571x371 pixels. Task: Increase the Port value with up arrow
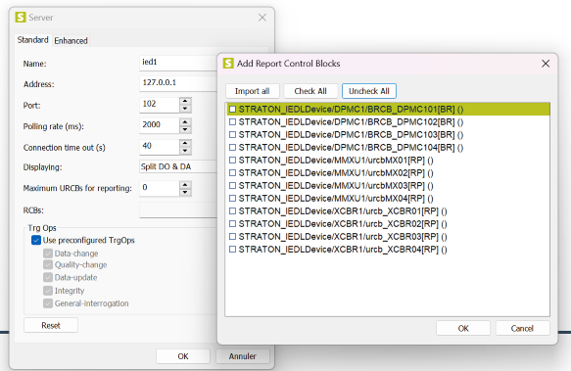click(x=185, y=101)
